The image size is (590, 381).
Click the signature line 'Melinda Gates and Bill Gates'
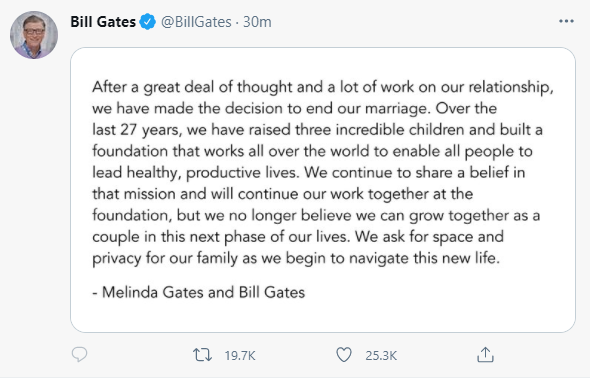(x=203, y=292)
